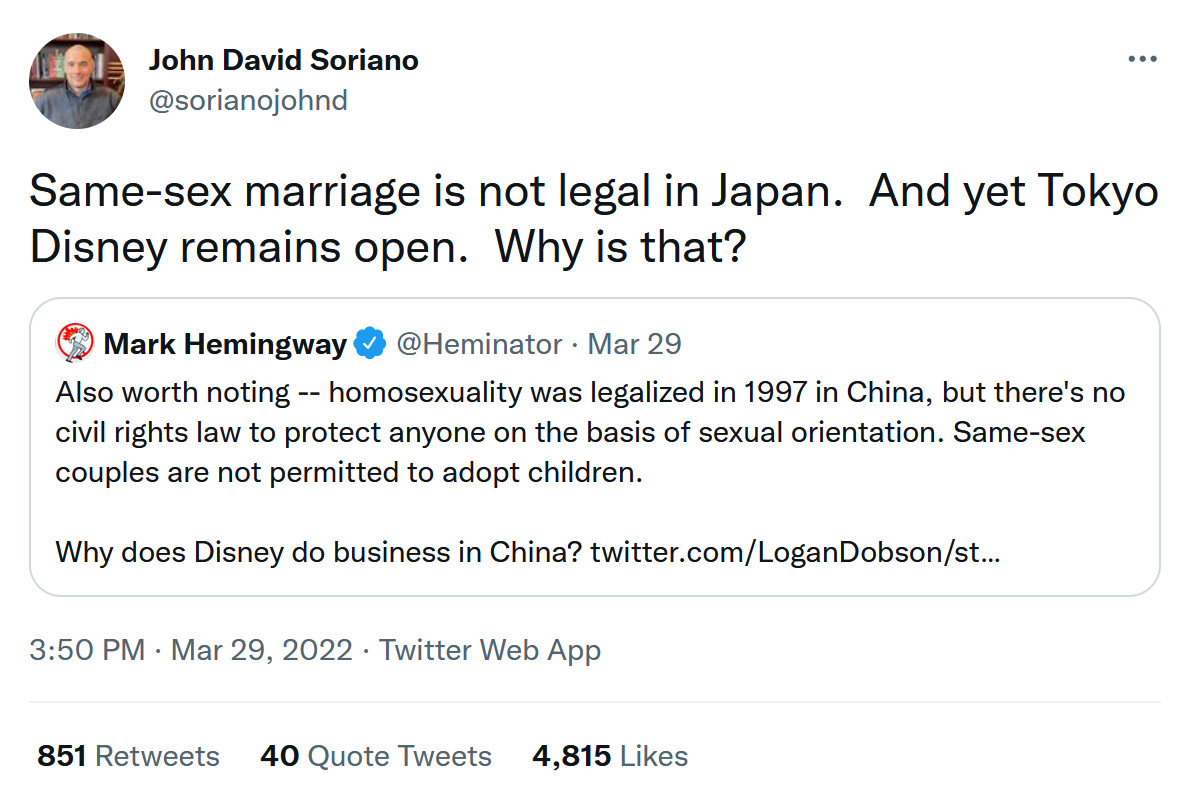
Task: View the 40 Quote Tweets
Action: click(x=375, y=756)
